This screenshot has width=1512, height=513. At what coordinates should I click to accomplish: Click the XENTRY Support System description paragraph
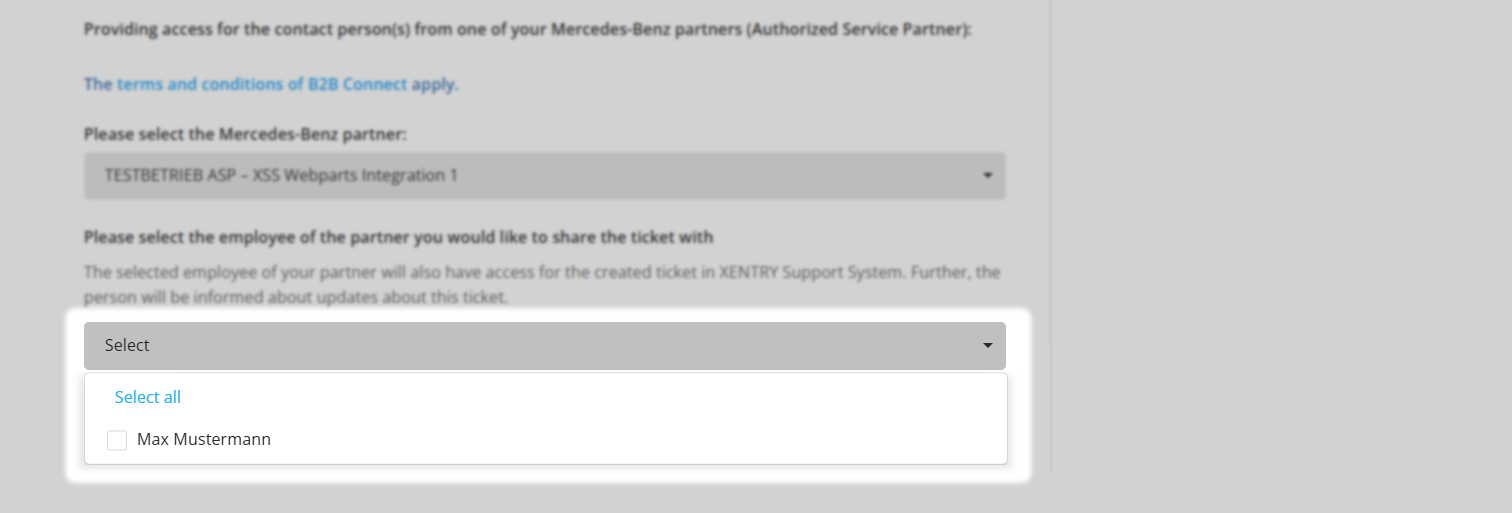click(x=542, y=285)
